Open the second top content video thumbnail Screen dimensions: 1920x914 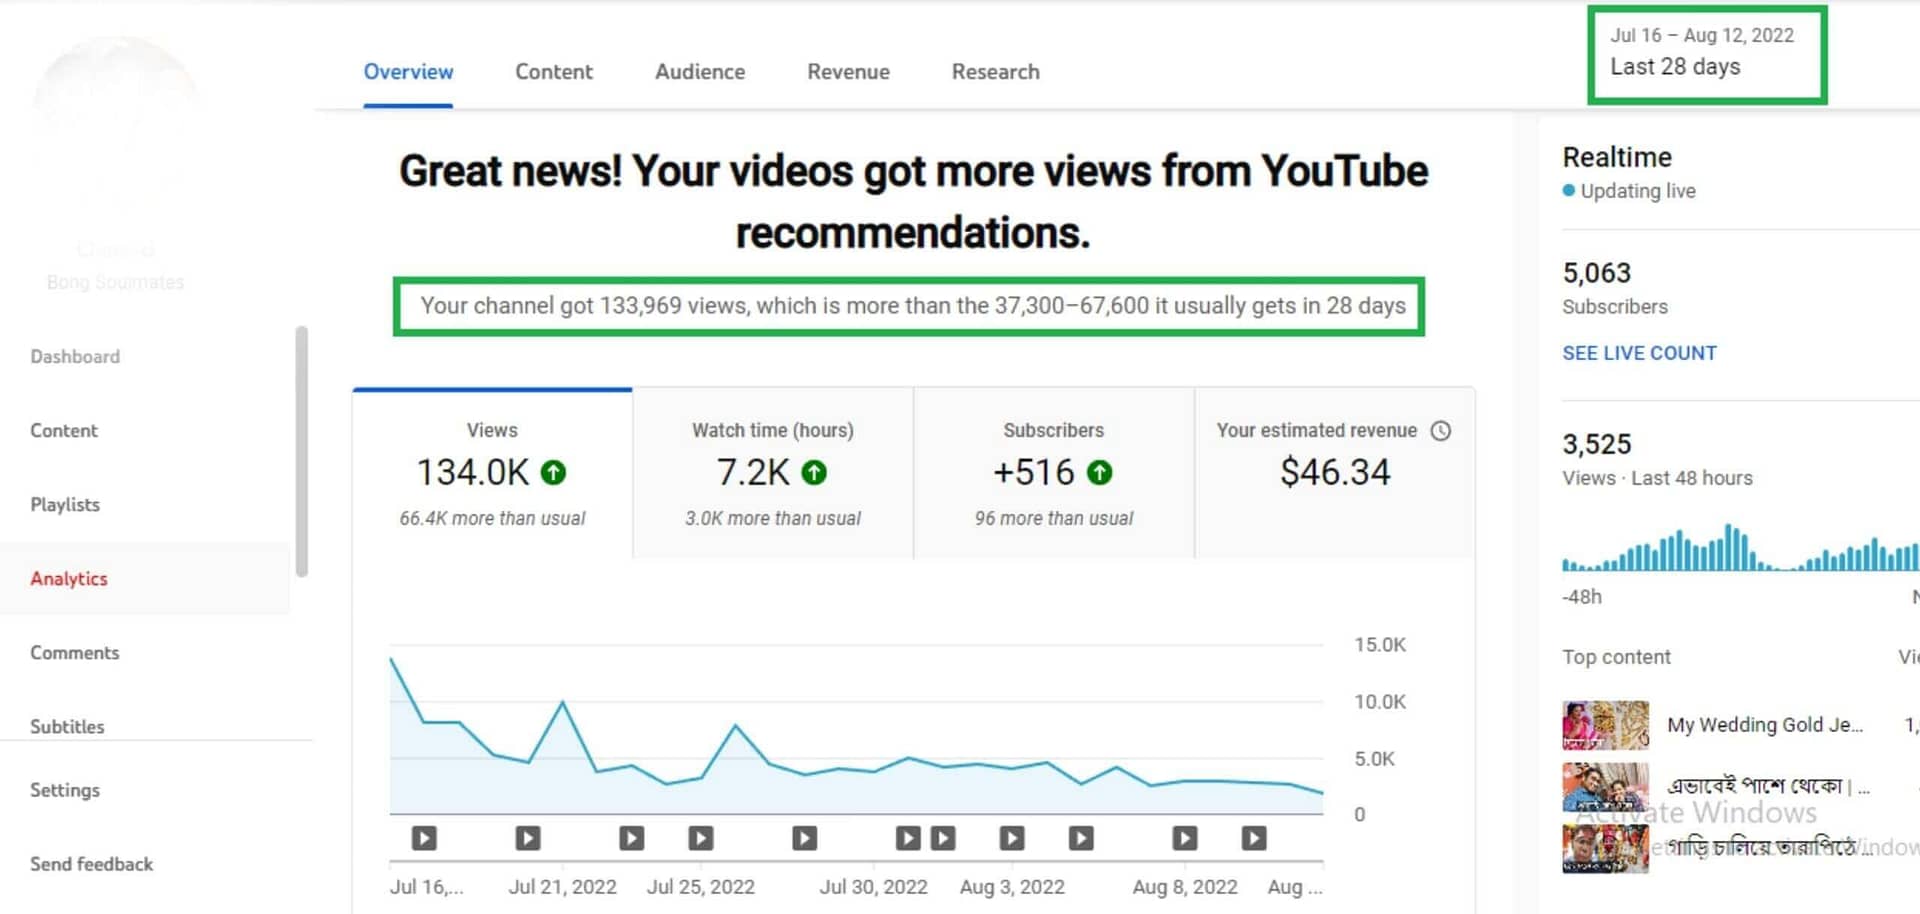click(1605, 787)
